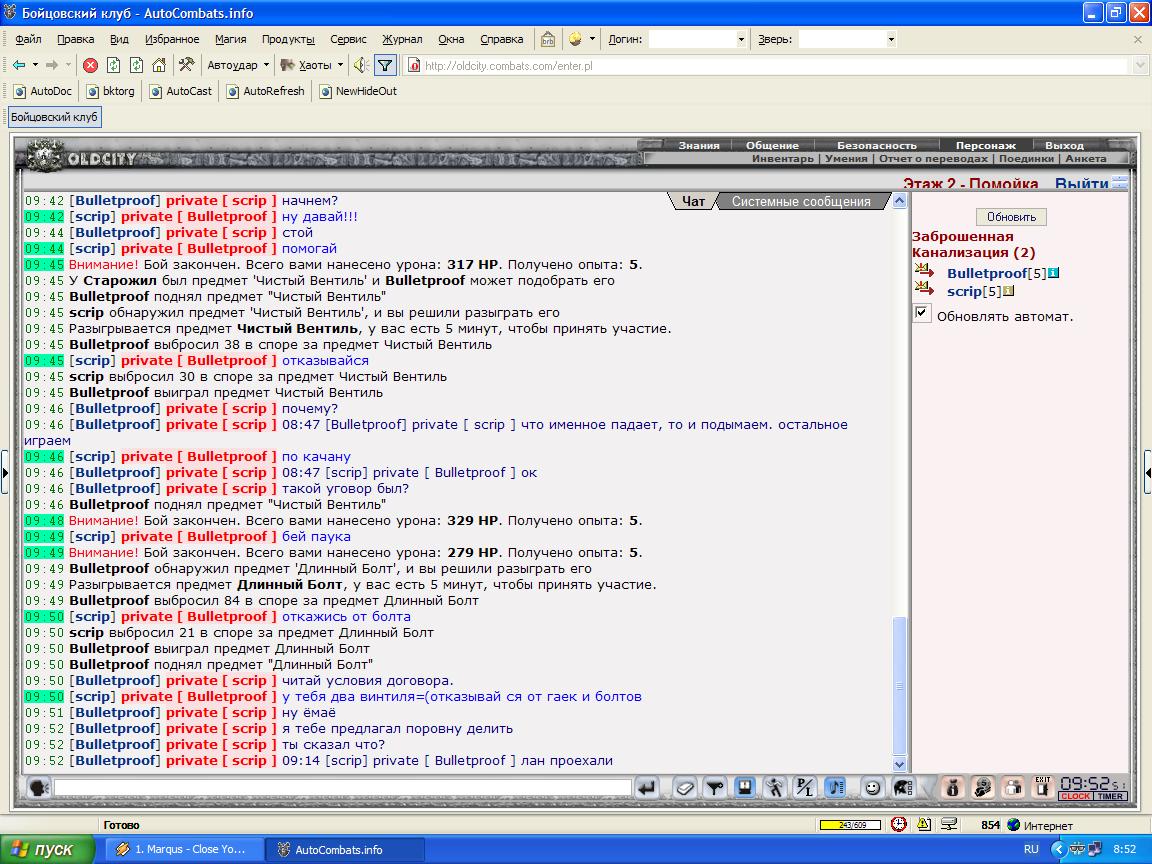Toggle the 'Обновлять автомат.' checkbox
1152x864 pixels.
click(922, 312)
